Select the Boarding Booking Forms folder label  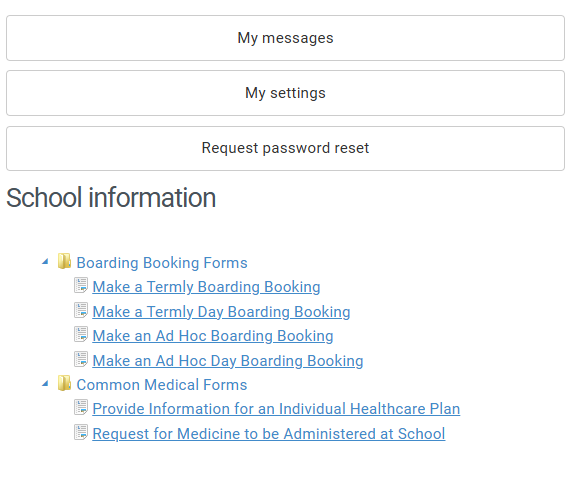point(162,263)
